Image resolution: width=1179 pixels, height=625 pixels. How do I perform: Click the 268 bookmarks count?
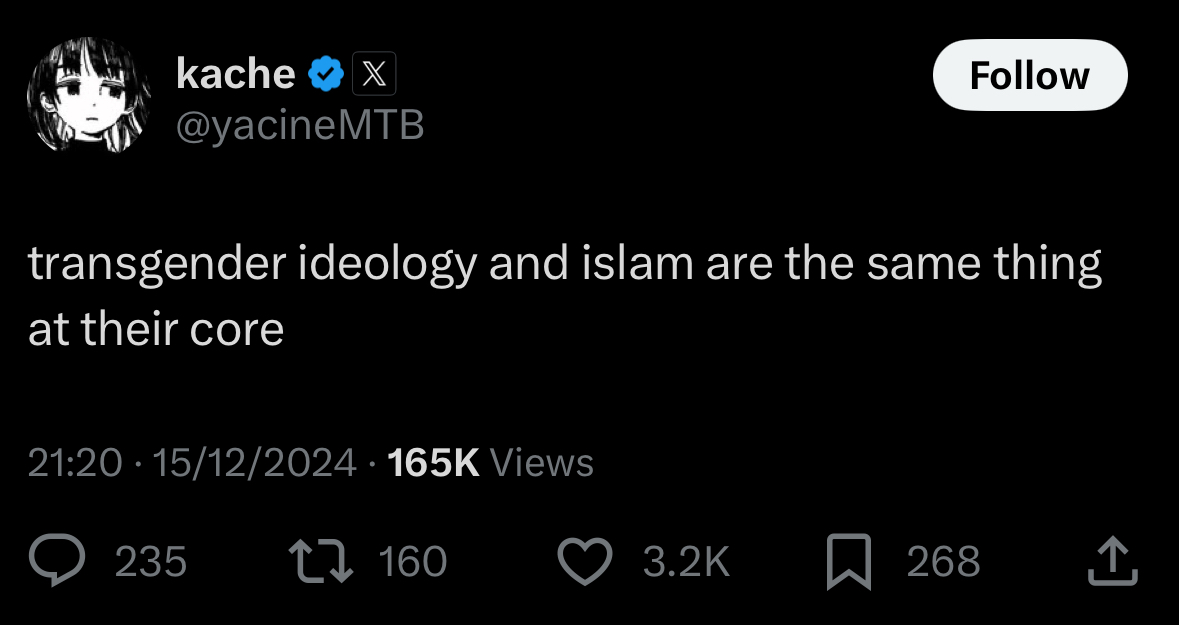943,562
